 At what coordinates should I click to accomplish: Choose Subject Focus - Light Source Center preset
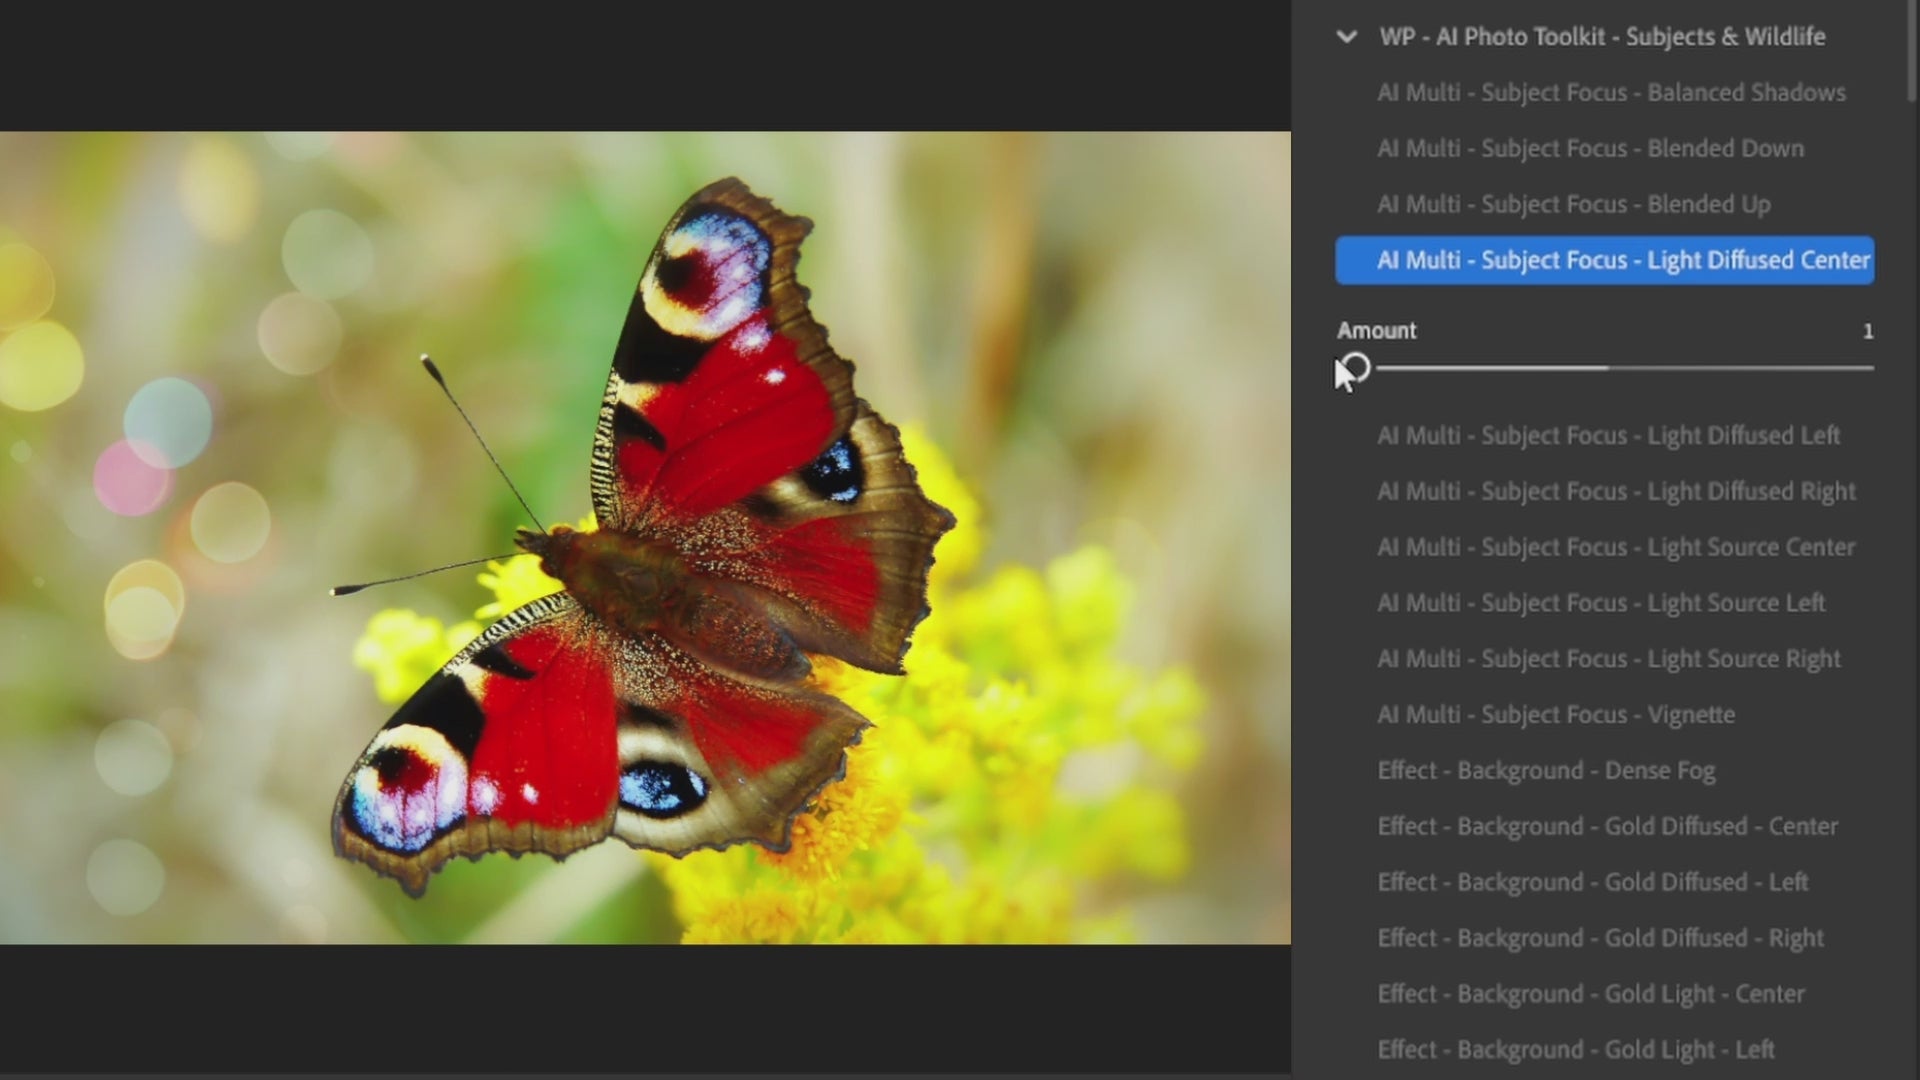coord(1615,548)
